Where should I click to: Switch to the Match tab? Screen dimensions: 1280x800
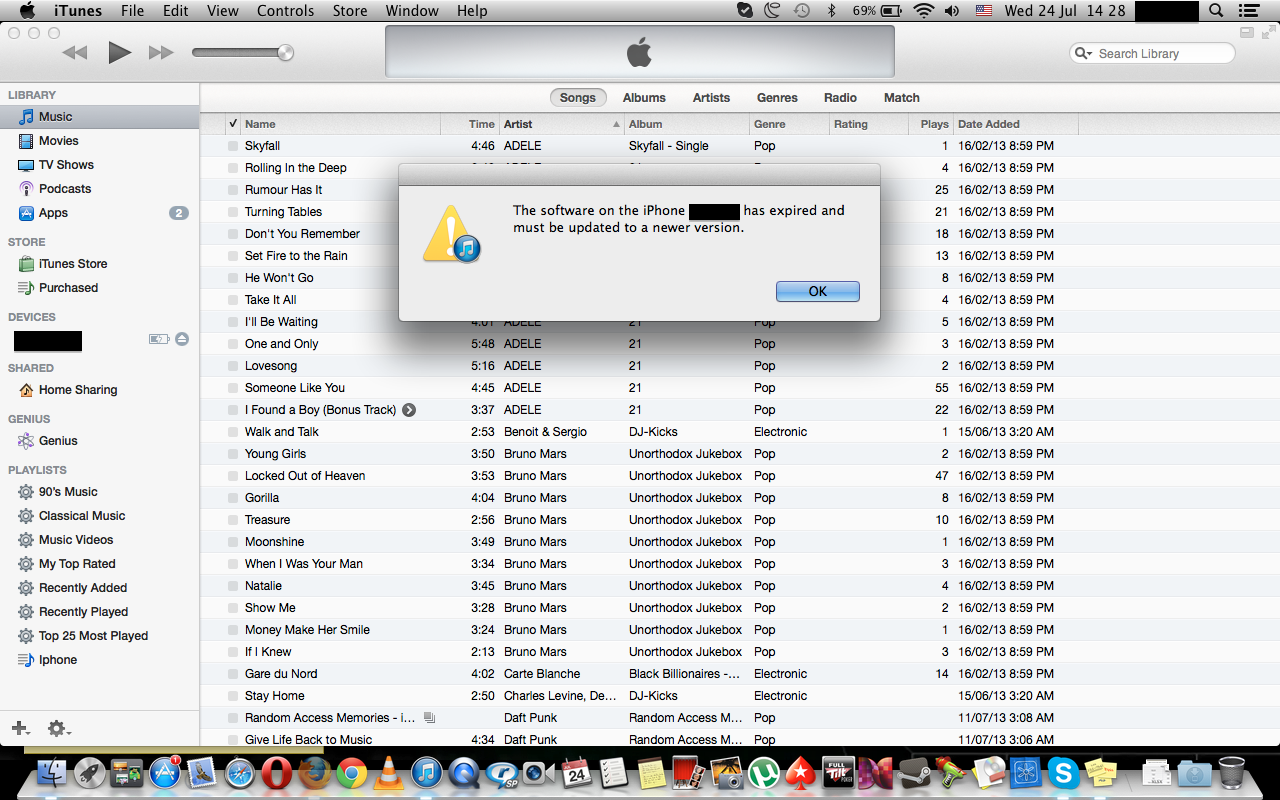click(901, 98)
